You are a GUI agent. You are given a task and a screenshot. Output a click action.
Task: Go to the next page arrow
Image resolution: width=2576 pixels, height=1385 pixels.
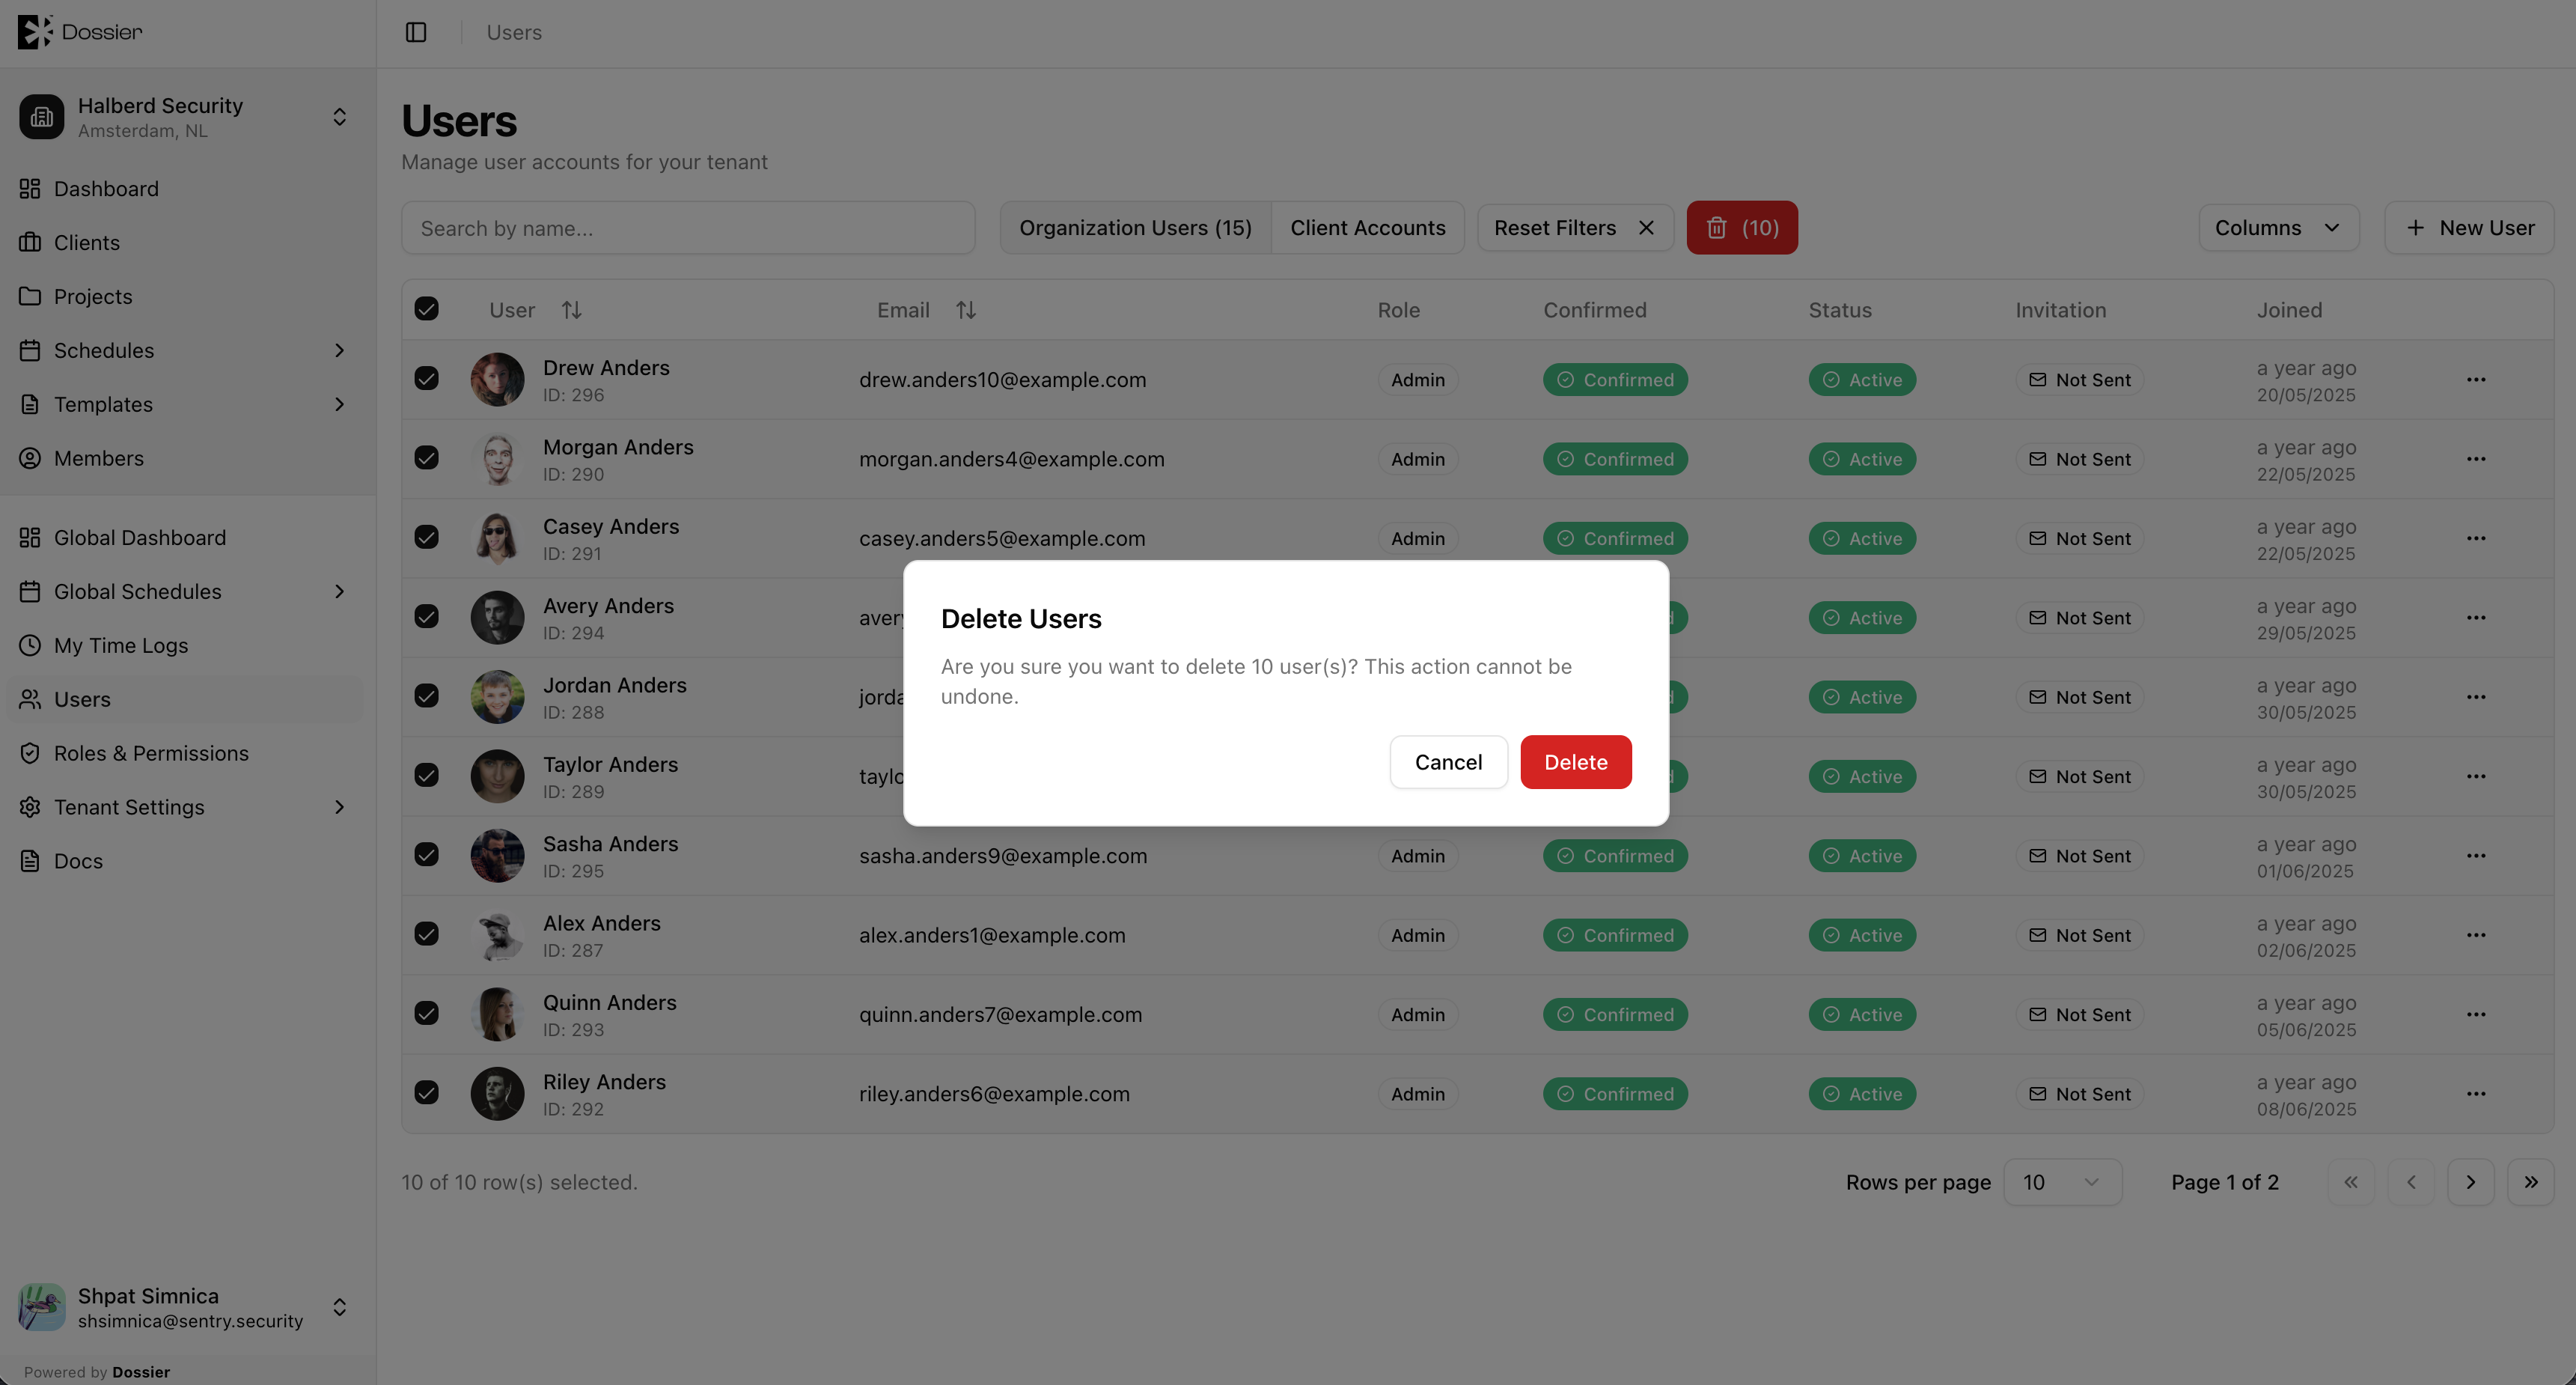pyautogui.click(x=2470, y=1182)
